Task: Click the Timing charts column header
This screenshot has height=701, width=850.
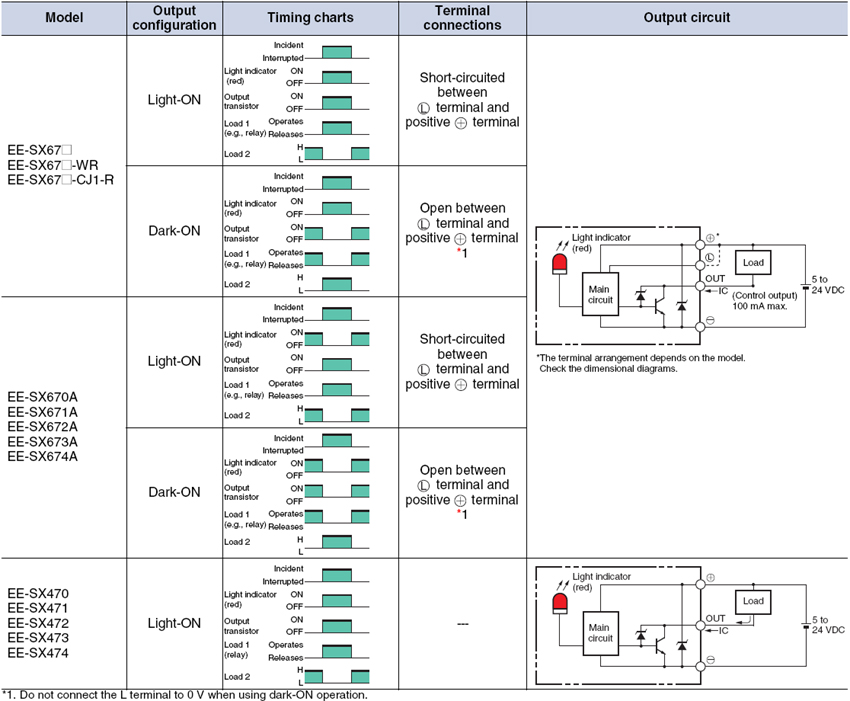Action: click(310, 18)
